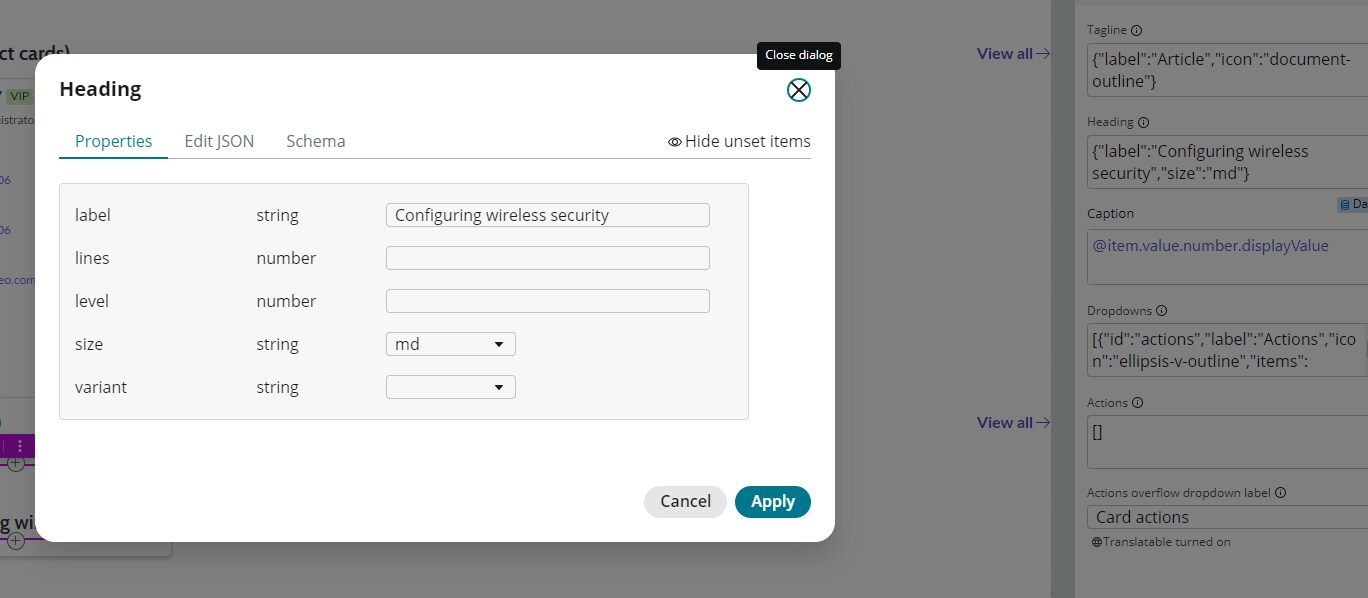
Task: Open the size dropdown showing md
Action: [x=451, y=344]
